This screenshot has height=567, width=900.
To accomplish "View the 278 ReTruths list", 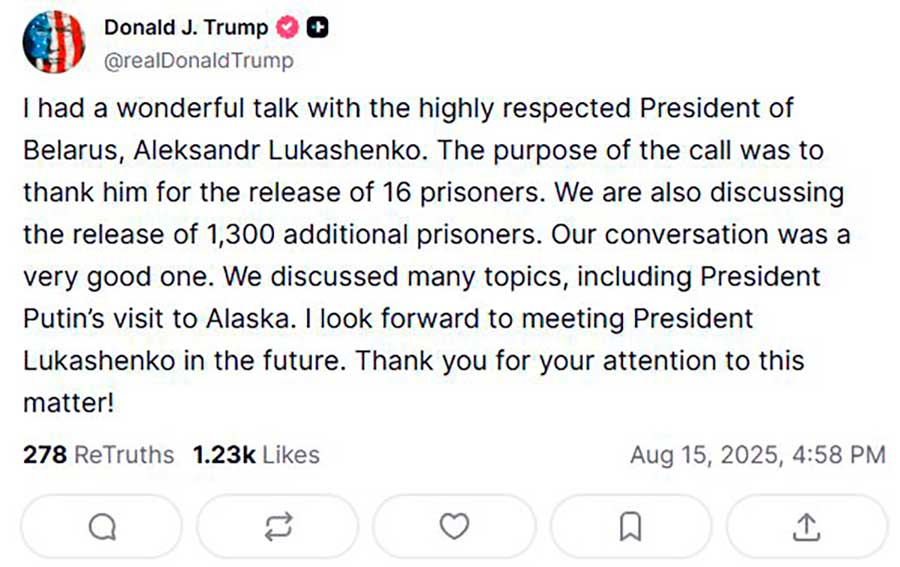I will [98, 455].
